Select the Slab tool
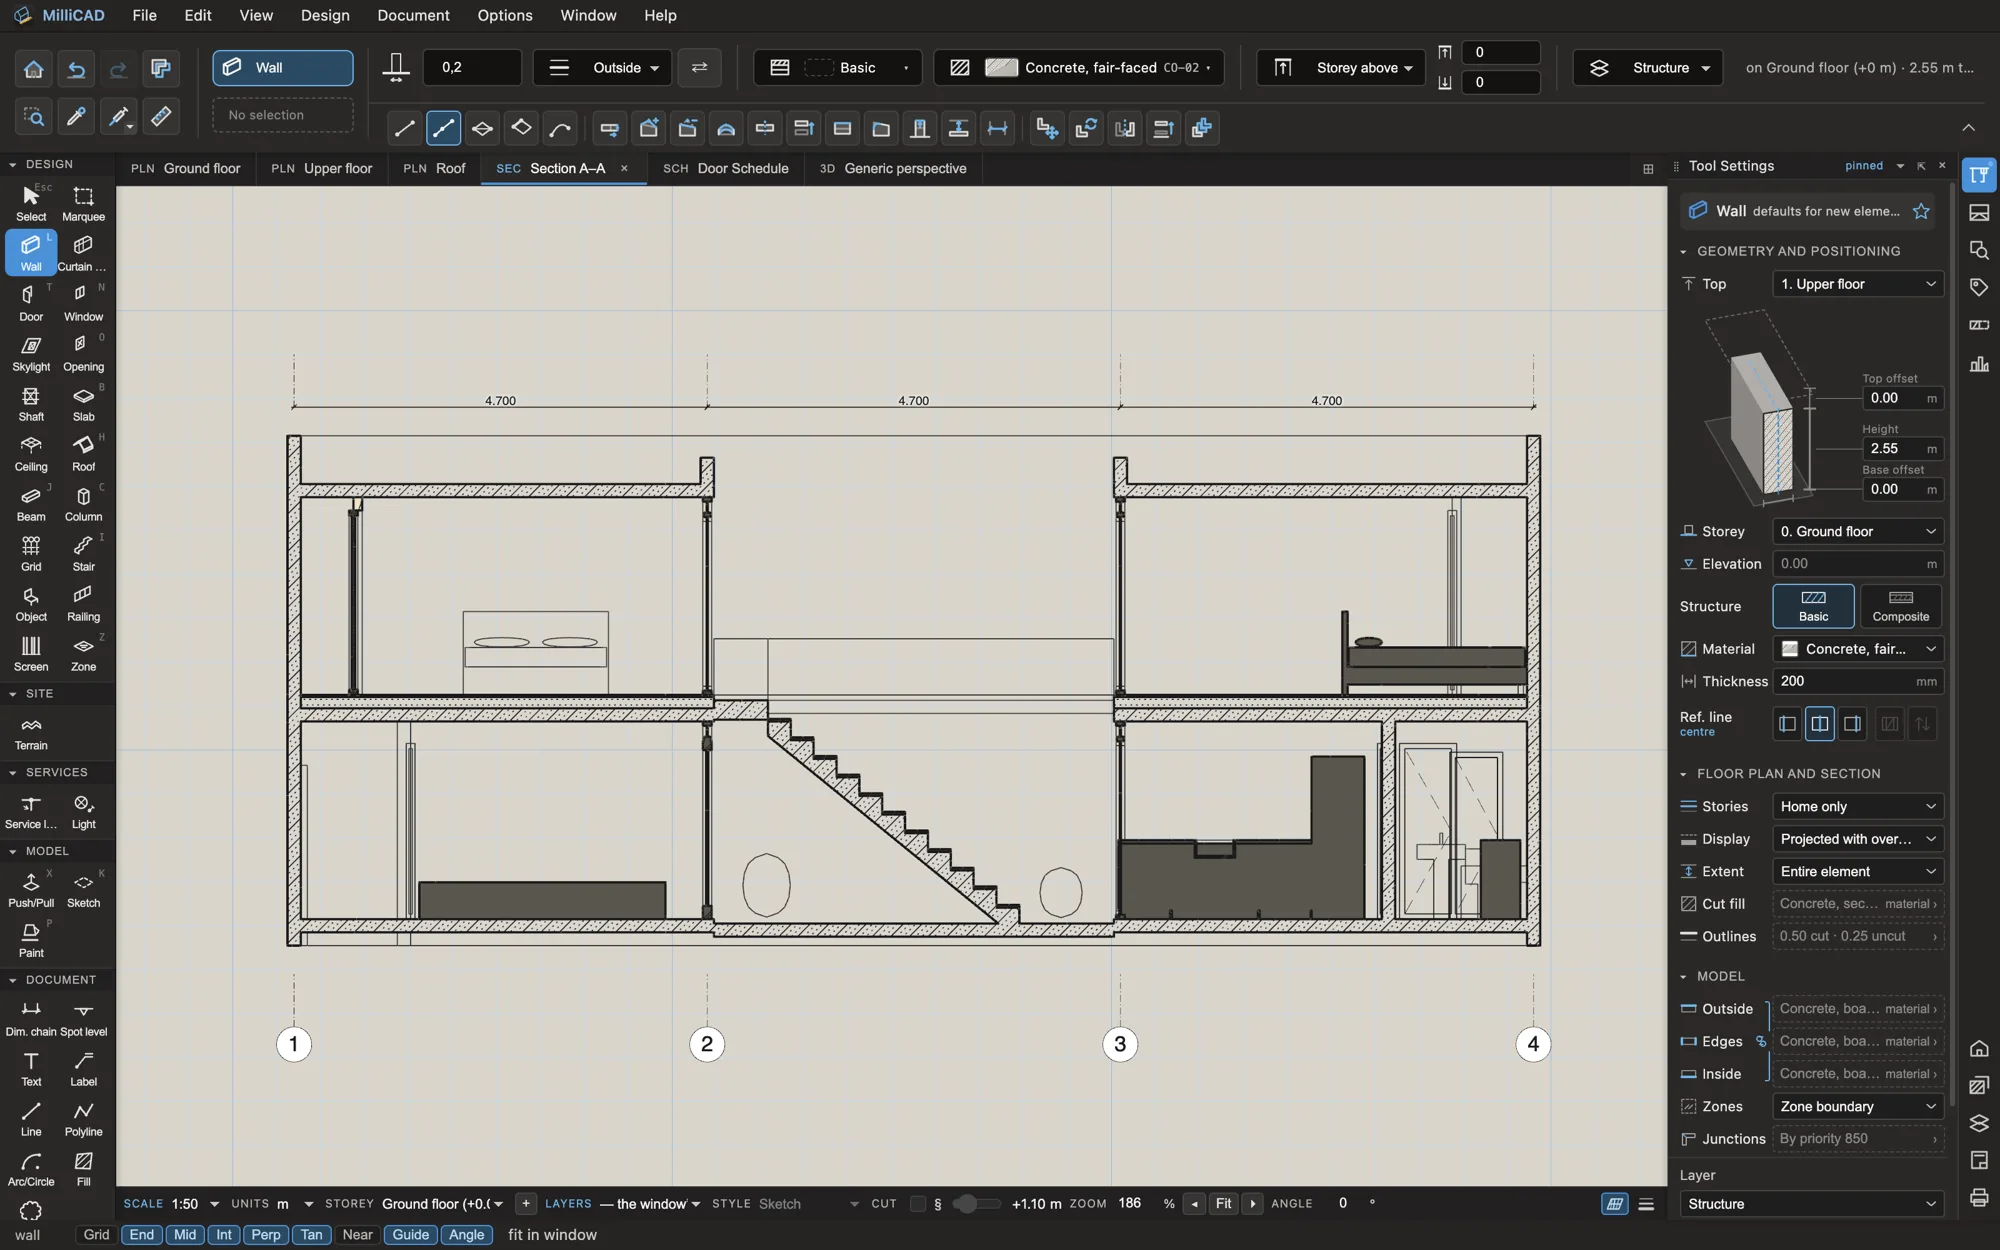 coord(83,403)
